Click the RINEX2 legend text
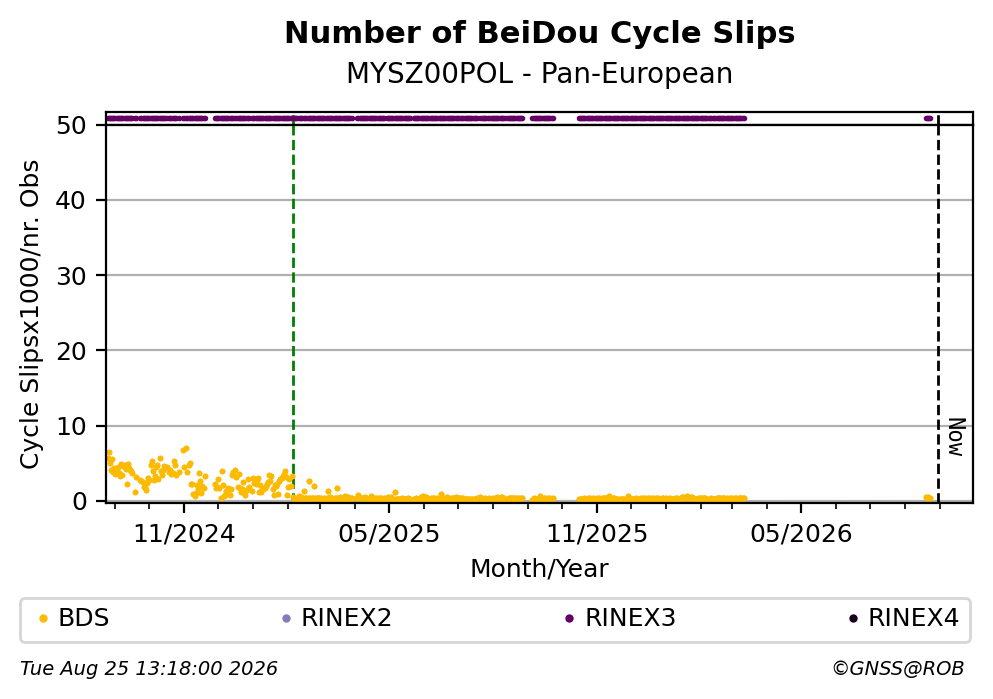 point(346,618)
